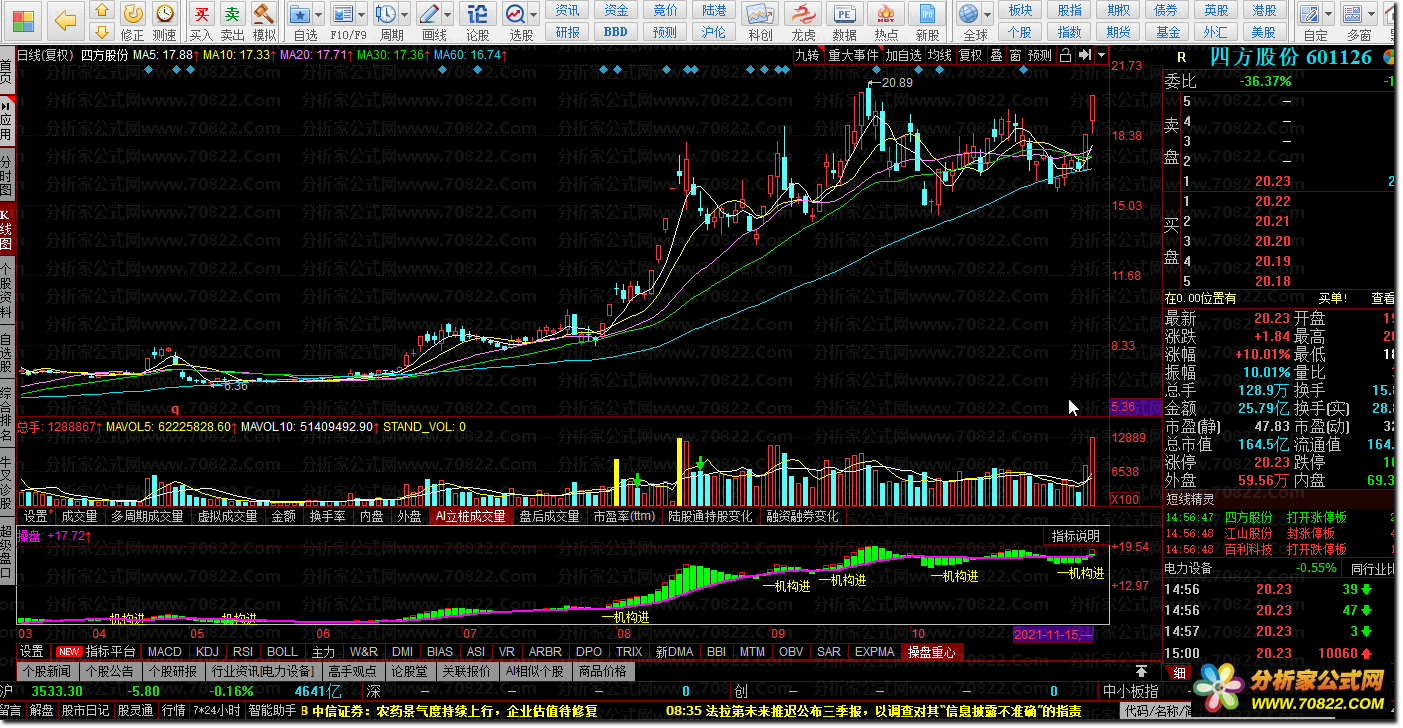Screen dimensions: 1403x728
Task: Open the 科创 board icon
Action: point(760,14)
